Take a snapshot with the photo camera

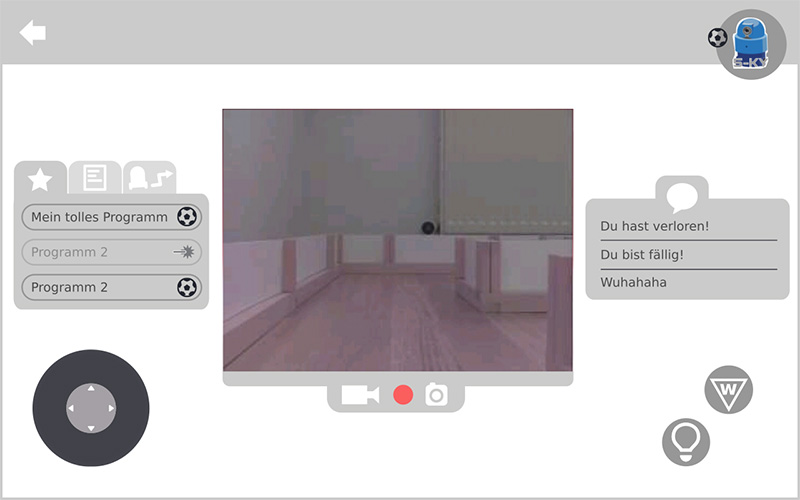coord(437,395)
